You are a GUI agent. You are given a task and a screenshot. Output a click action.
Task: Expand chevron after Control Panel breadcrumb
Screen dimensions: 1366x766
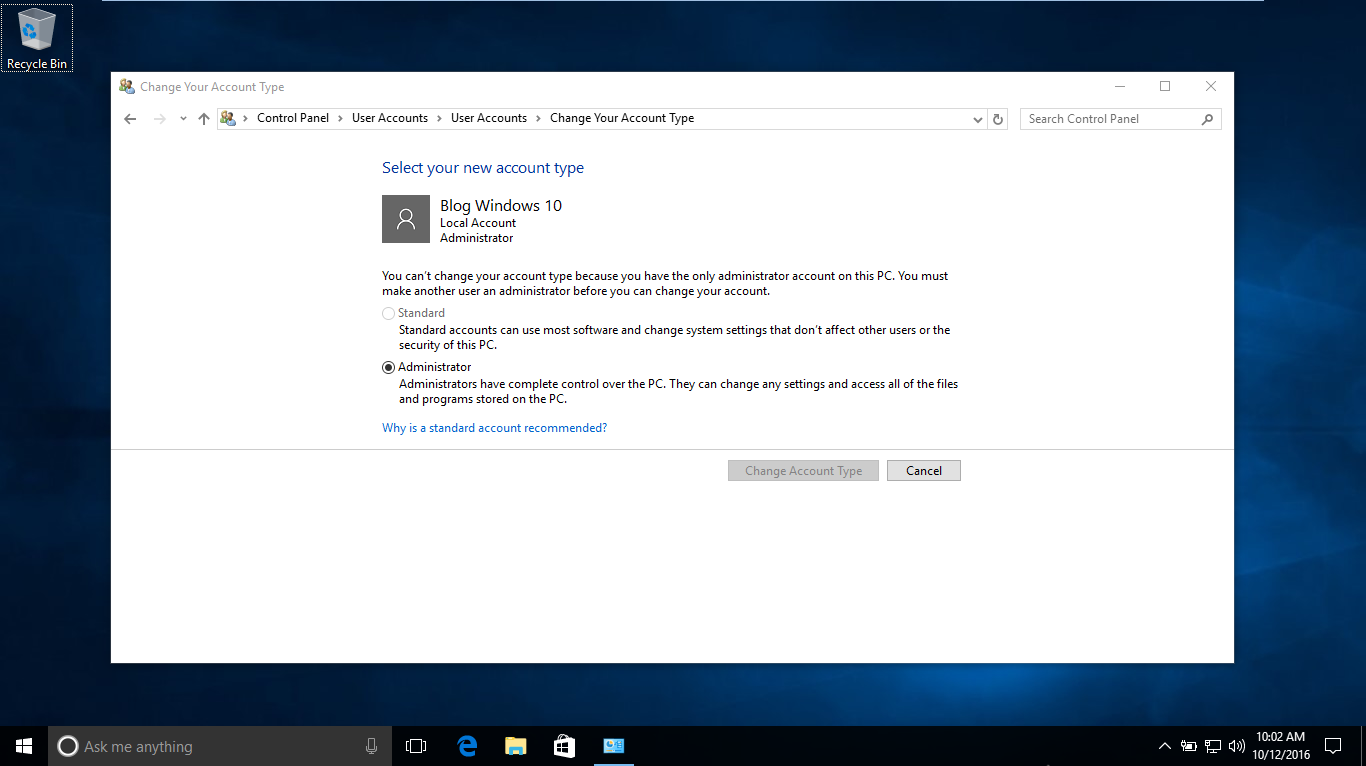341,118
